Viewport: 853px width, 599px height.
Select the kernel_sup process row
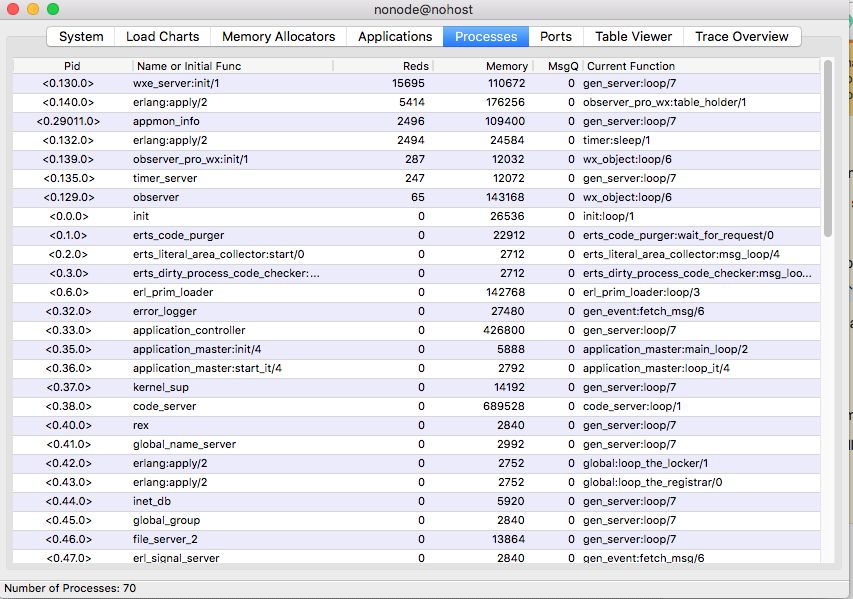click(x=416, y=387)
